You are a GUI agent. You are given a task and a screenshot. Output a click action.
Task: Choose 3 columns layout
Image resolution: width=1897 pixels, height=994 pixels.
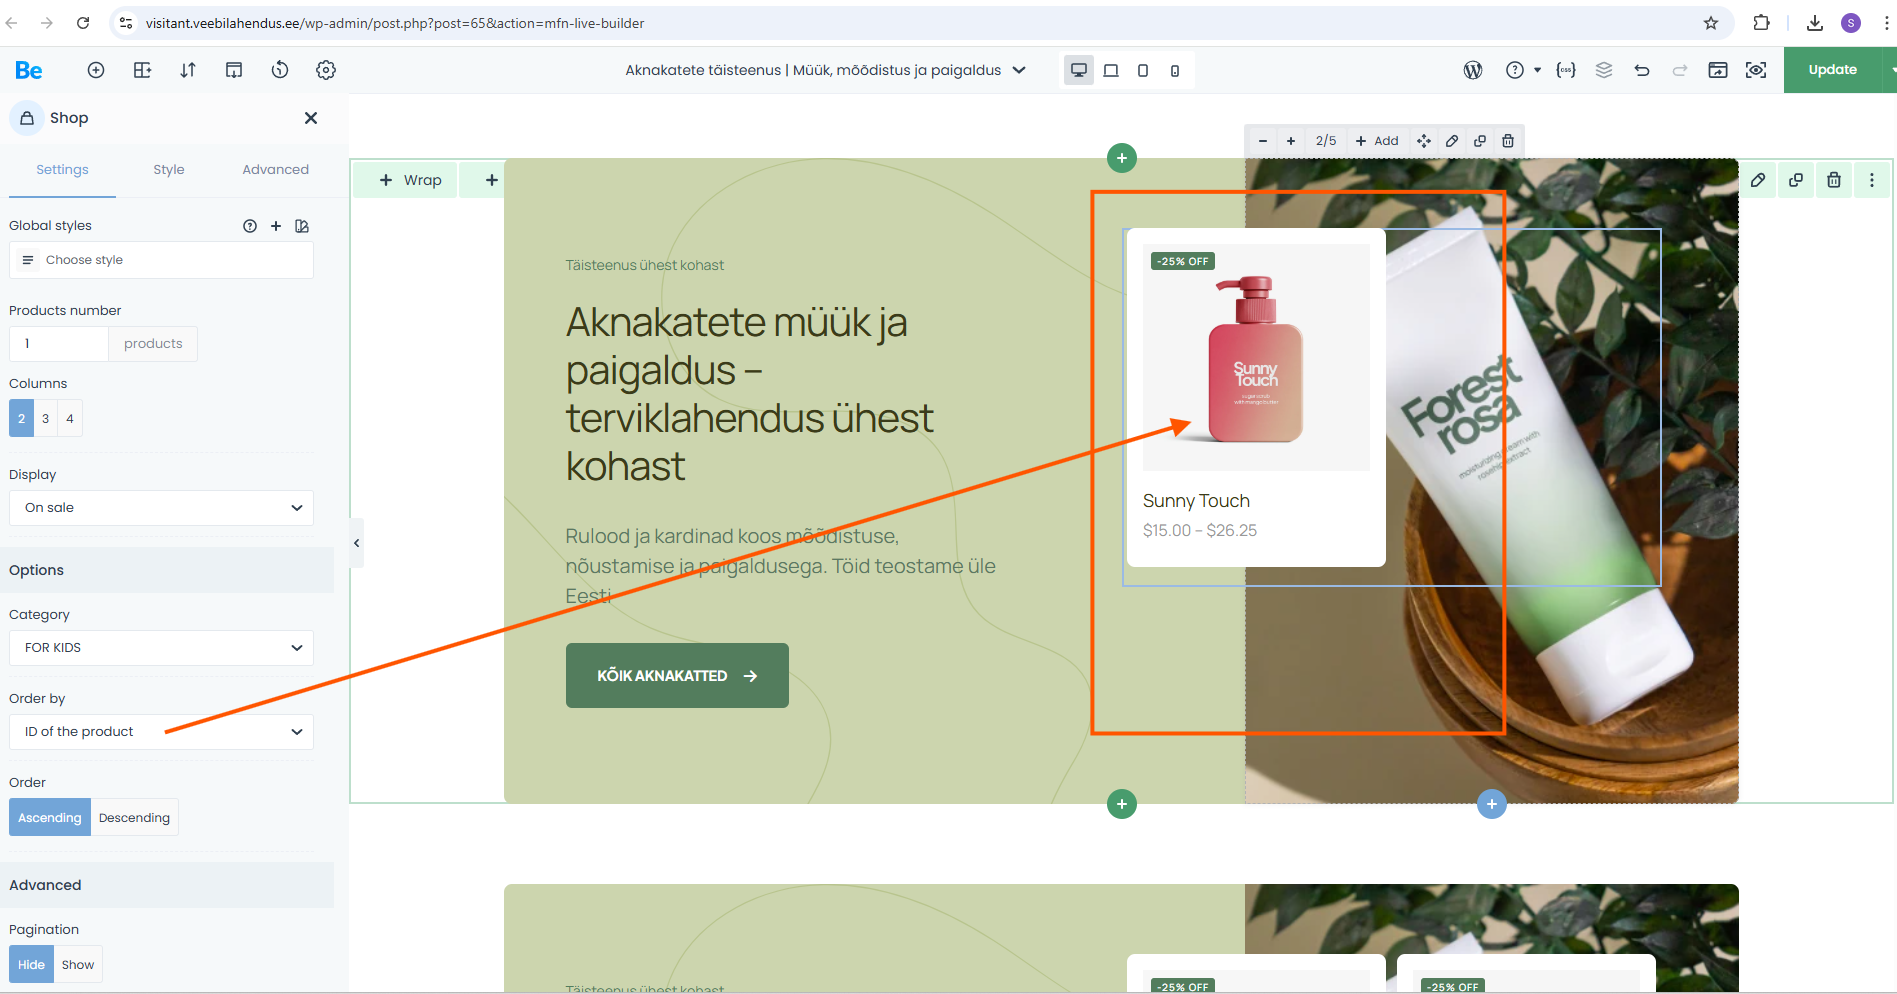(x=45, y=419)
